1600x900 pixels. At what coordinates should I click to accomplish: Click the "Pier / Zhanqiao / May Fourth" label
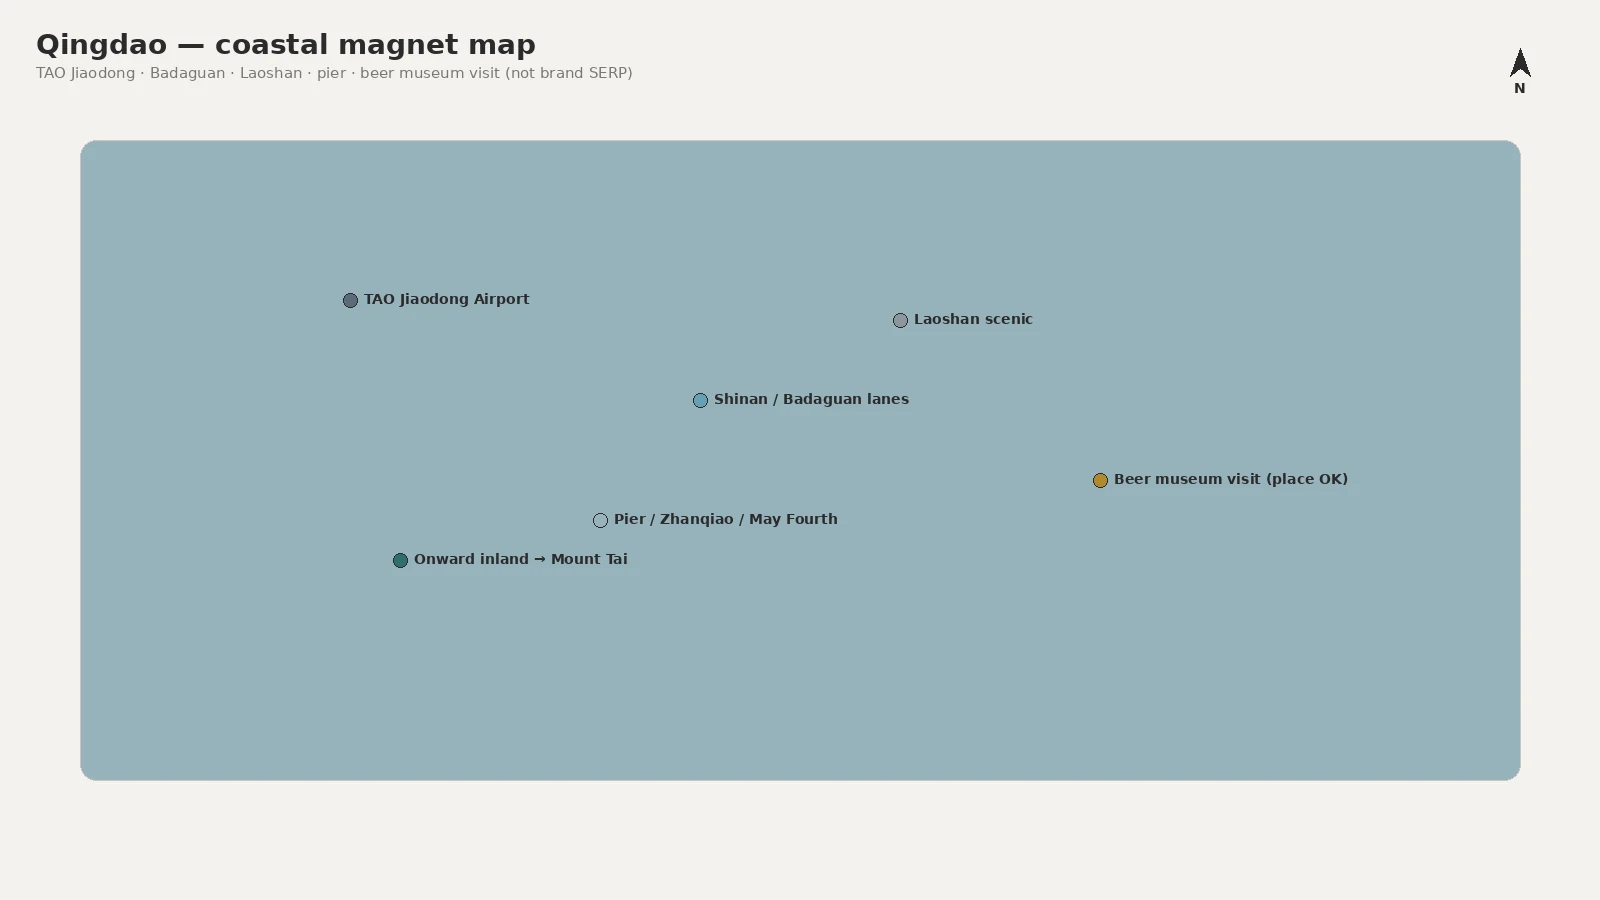[x=726, y=519]
